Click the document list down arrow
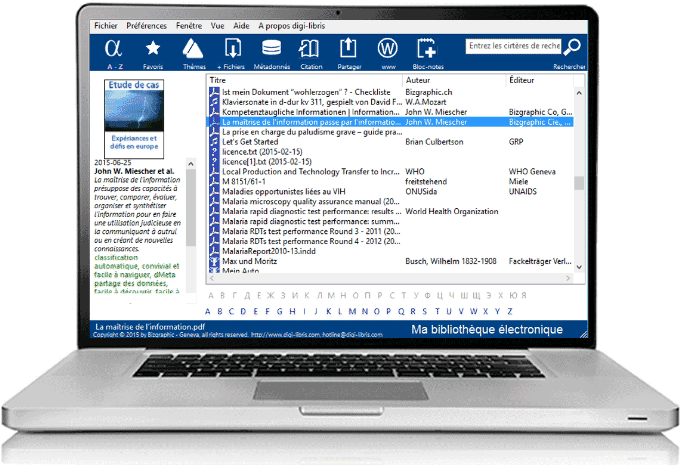Viewport: 680px width, 465px height. tap(579, 267)
